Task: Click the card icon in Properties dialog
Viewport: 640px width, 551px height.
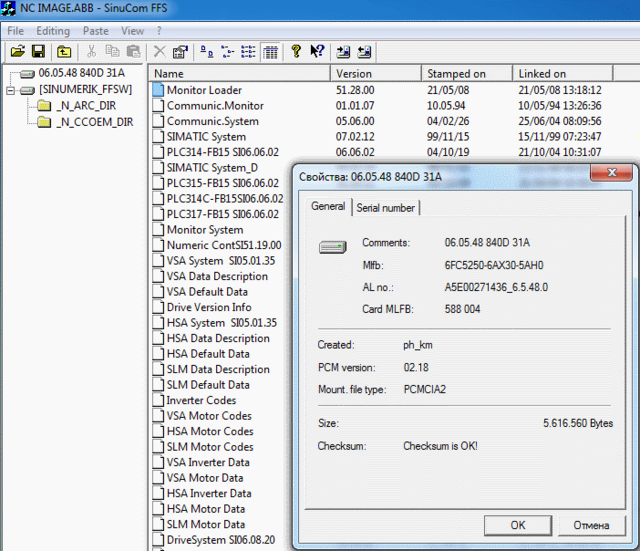Action: 333,247
